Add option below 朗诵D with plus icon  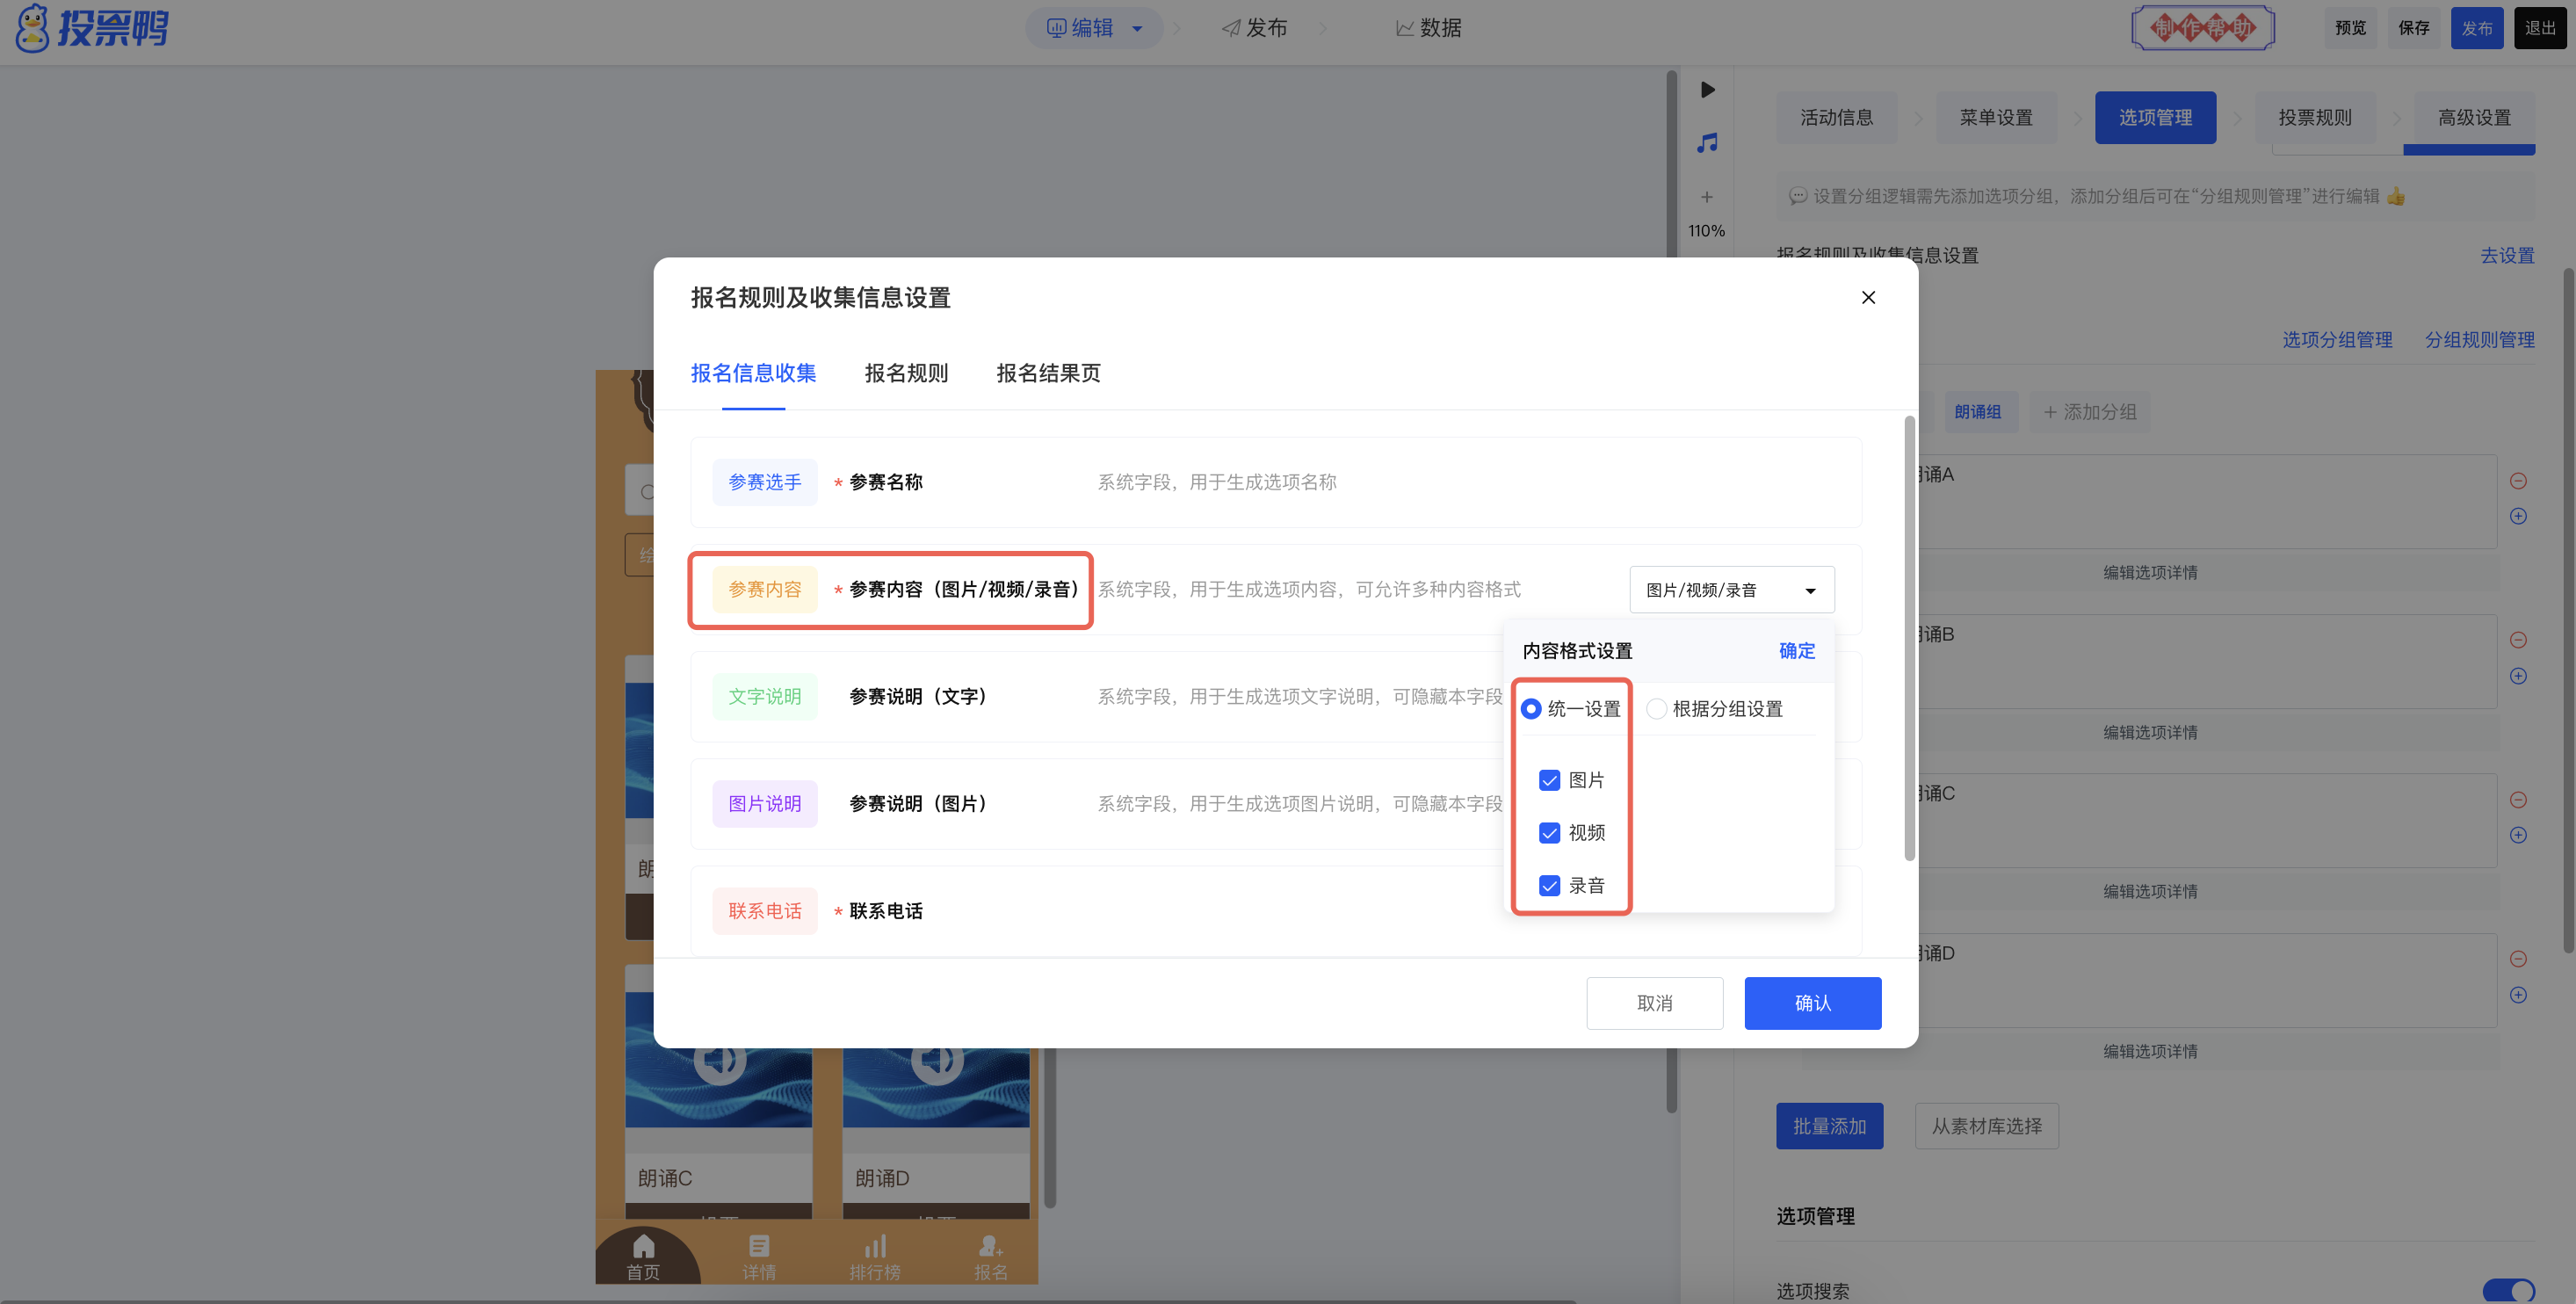[2518, 995]
